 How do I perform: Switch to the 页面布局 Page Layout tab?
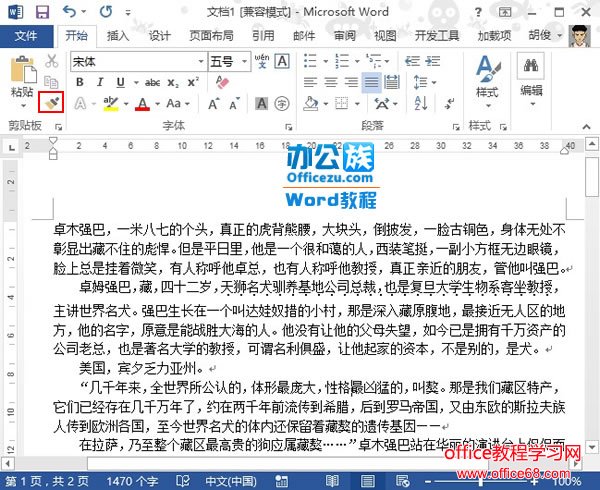click(211, 36)
